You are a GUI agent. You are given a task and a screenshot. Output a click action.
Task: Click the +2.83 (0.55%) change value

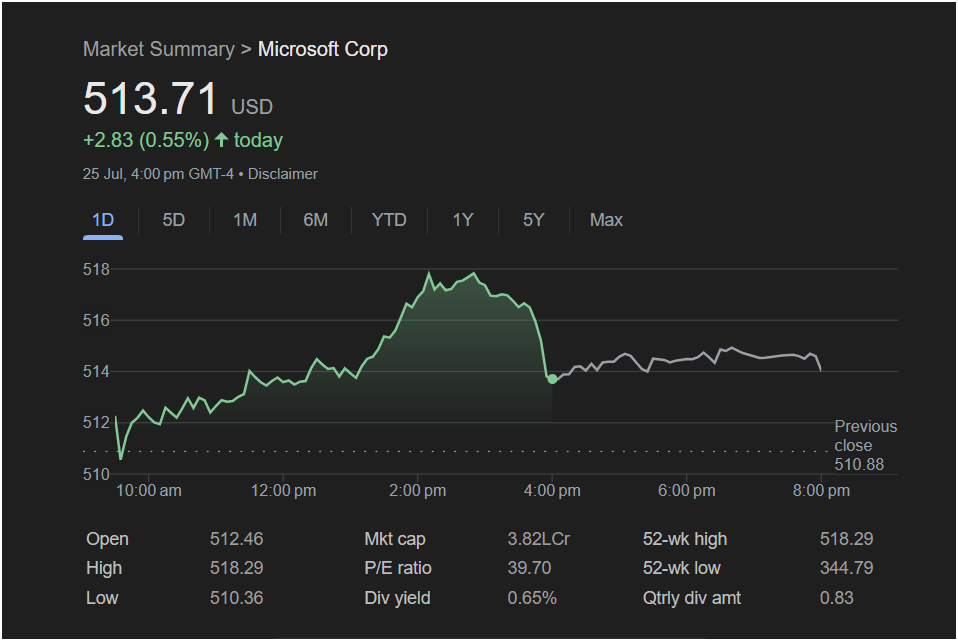click(146, 140)
